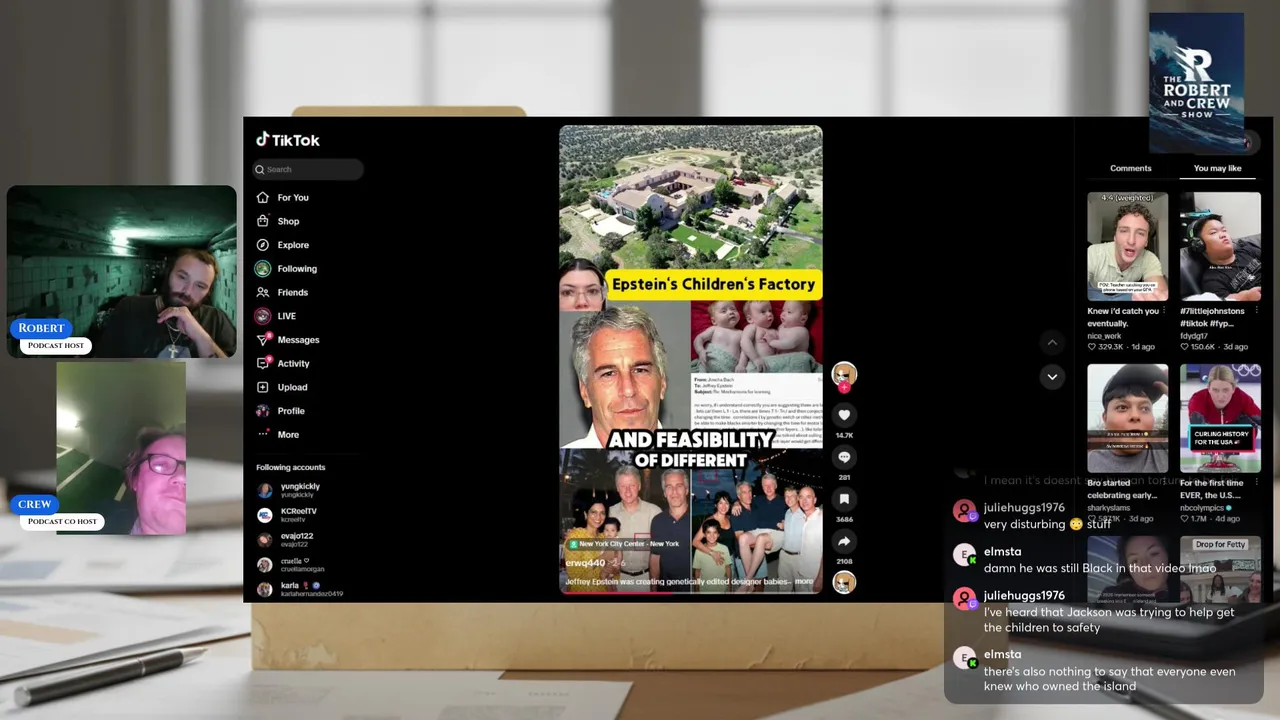Open sharkyslams recommended video thumbnail
The image size is (1280, 720).
(1127, 418)
